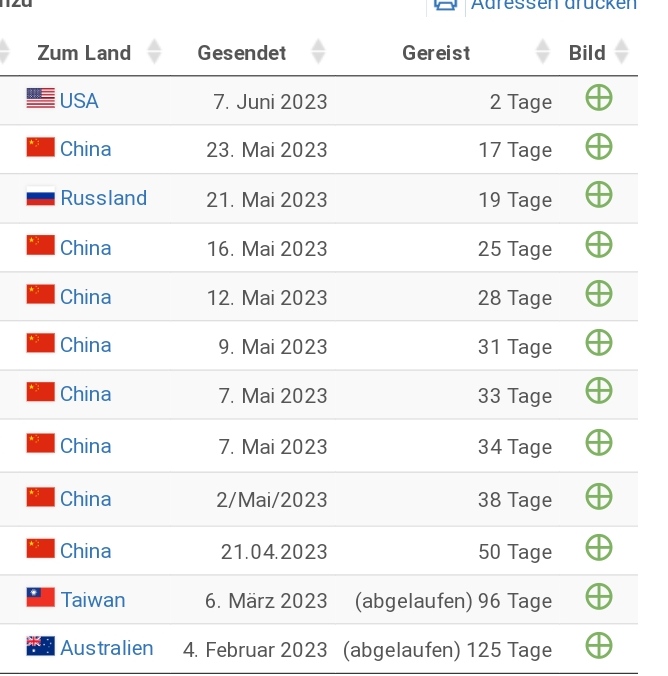Sort table by Gesendet column arrows
The width and height of the screenshot is (668, 676).
[318, 52]
